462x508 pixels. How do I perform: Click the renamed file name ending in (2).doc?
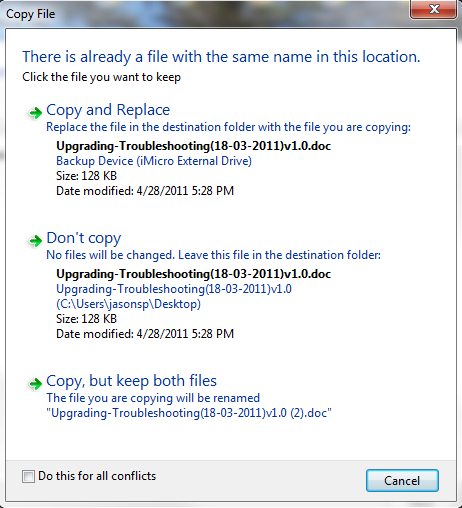(189, 413)
